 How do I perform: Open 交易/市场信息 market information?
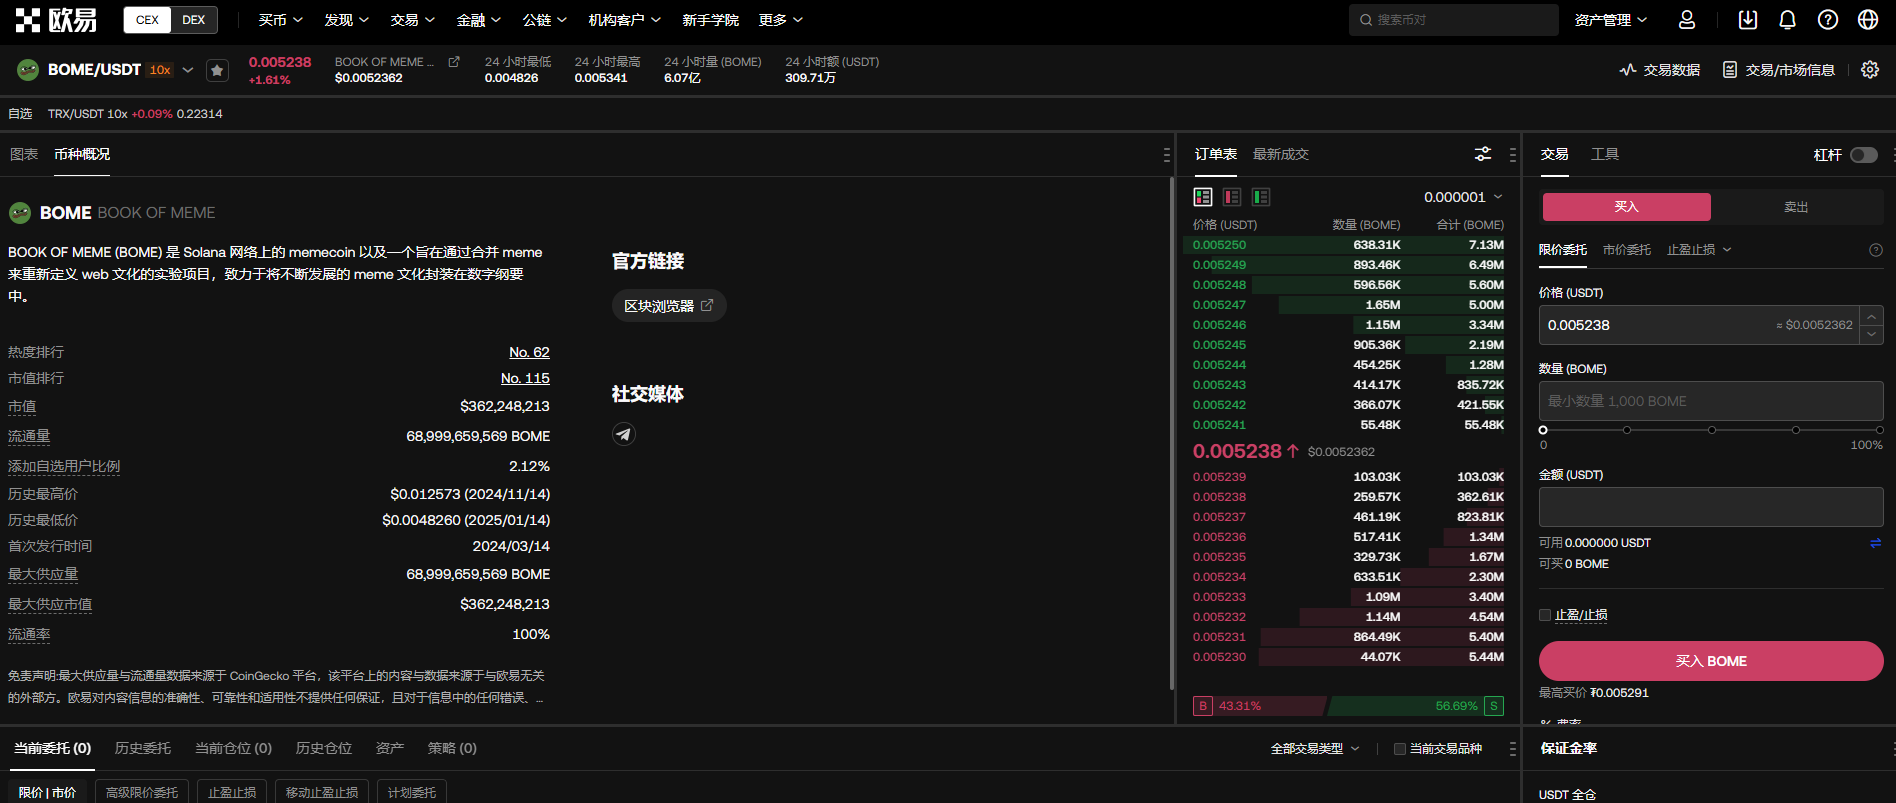point(1779,70)
